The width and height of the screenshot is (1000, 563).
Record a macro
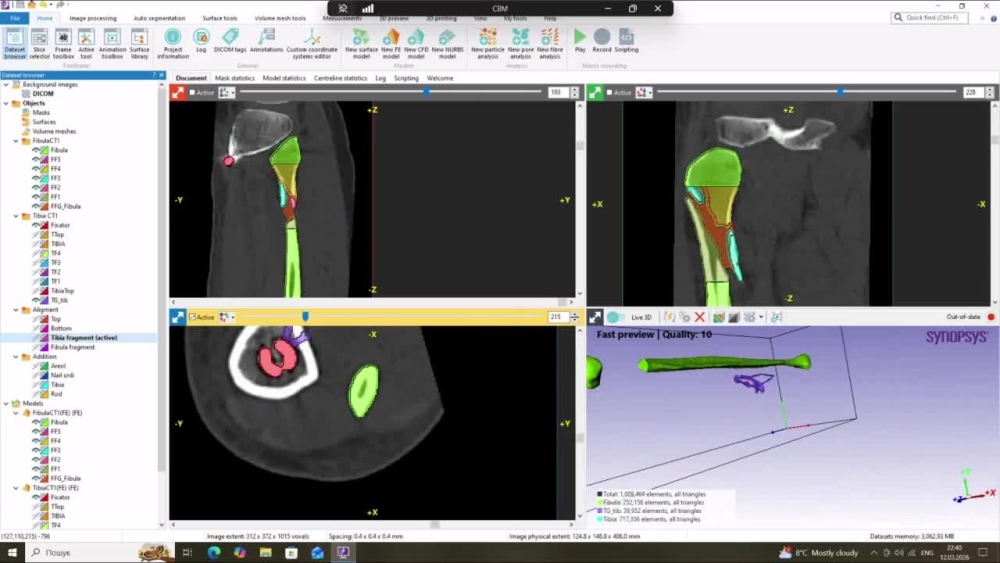pyautogui.click(x=601, y=40)
